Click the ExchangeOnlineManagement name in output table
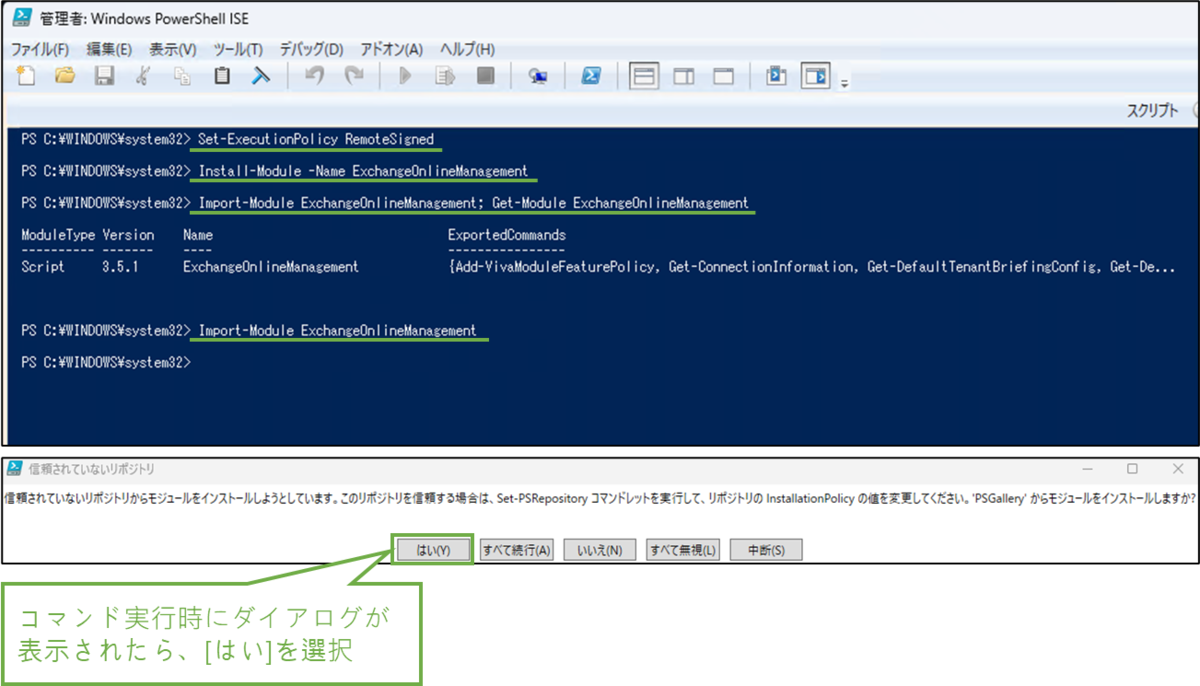The width and height of the screenshot is (1200, 686). [x=271, y=267]
